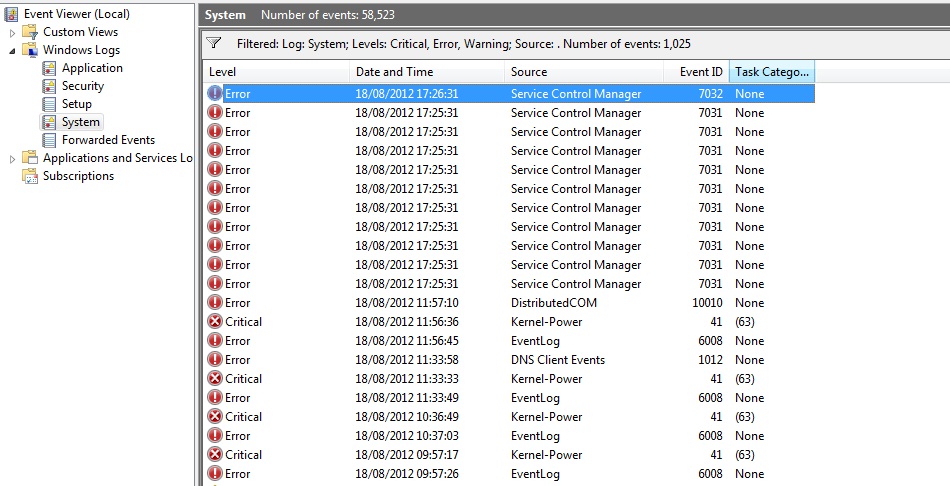This screenshot has width=950, height=486.
Task: Sort events by Level column header
Action: pyautogui.click(x=276, y=72)
